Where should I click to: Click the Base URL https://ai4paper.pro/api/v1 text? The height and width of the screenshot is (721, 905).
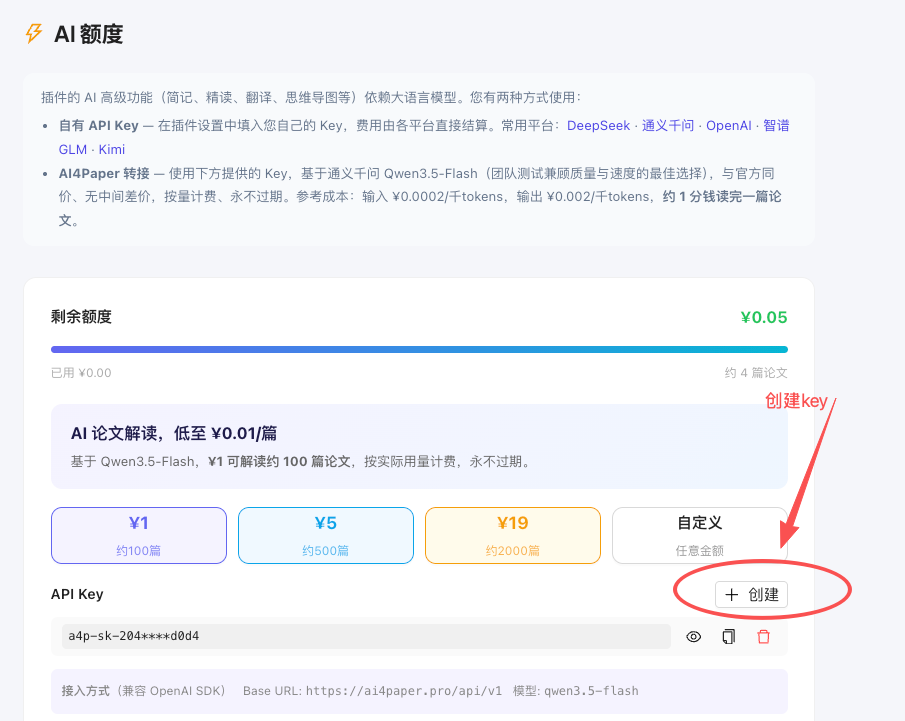(x=372, y=691)
